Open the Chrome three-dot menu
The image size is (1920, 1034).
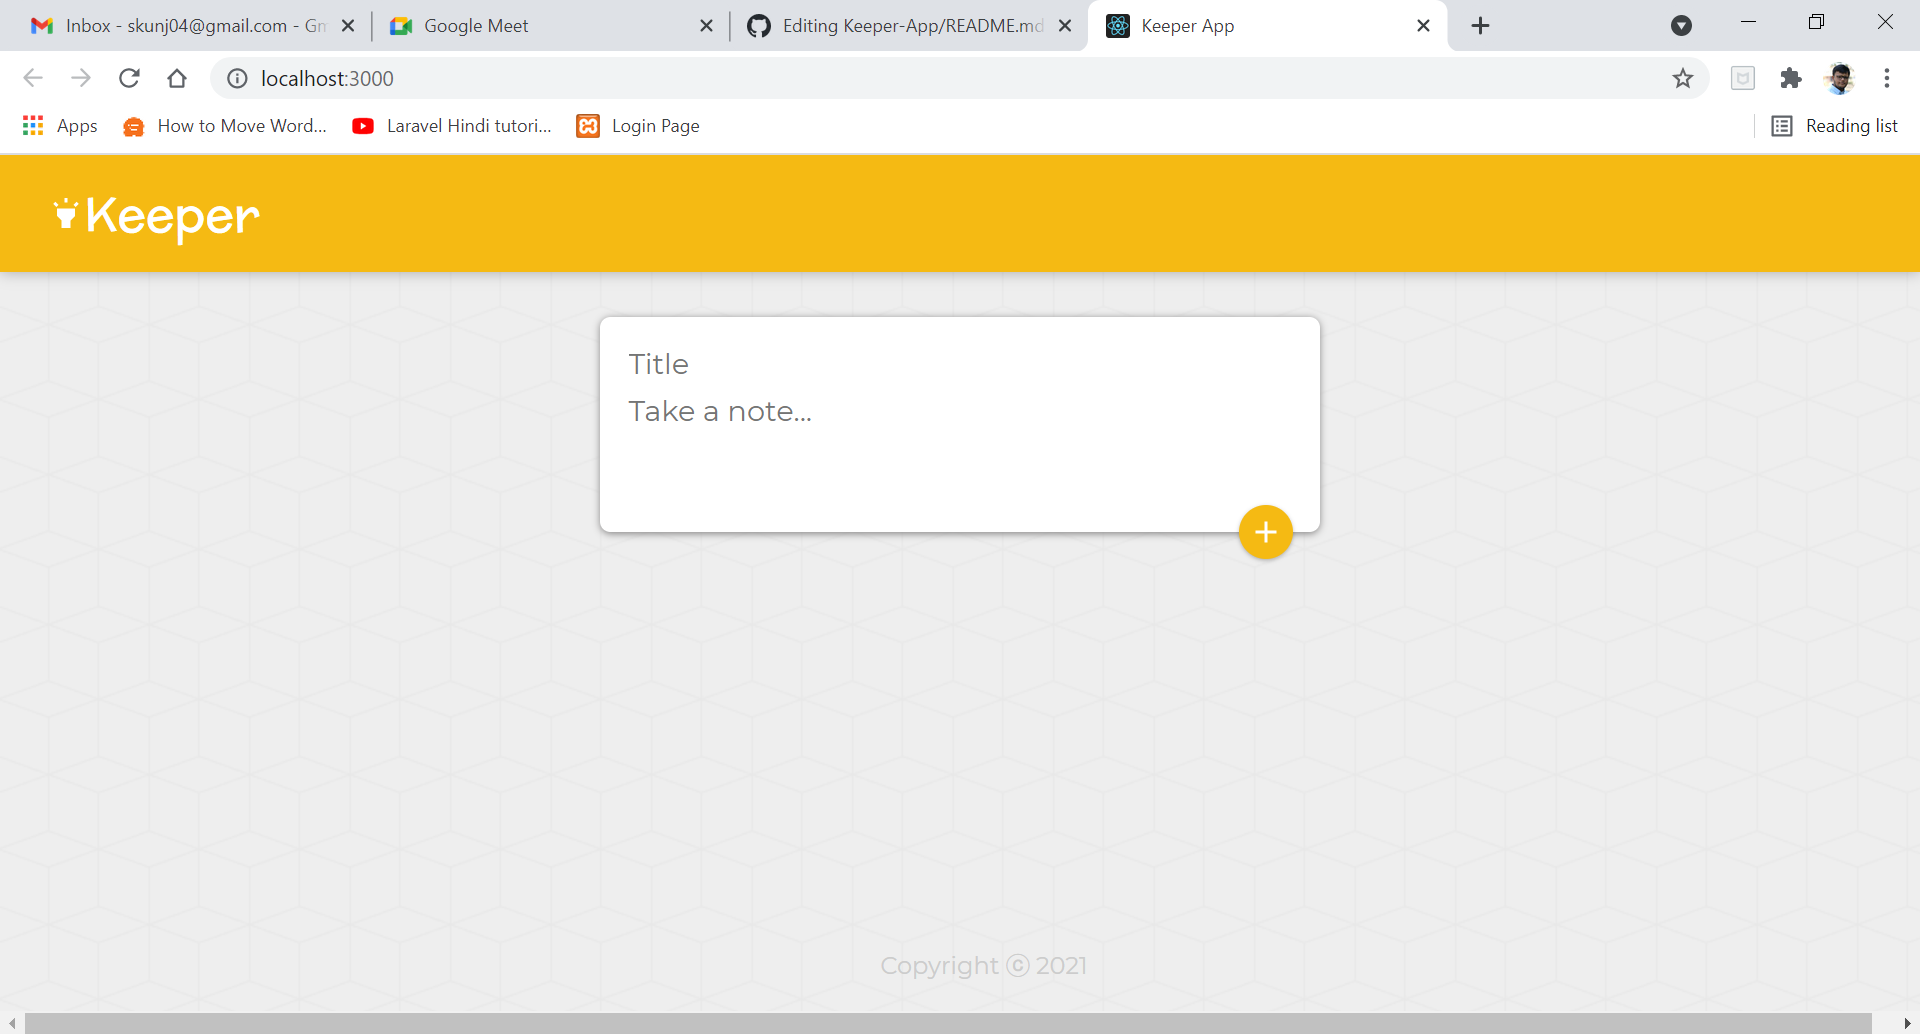[1887, 78]
